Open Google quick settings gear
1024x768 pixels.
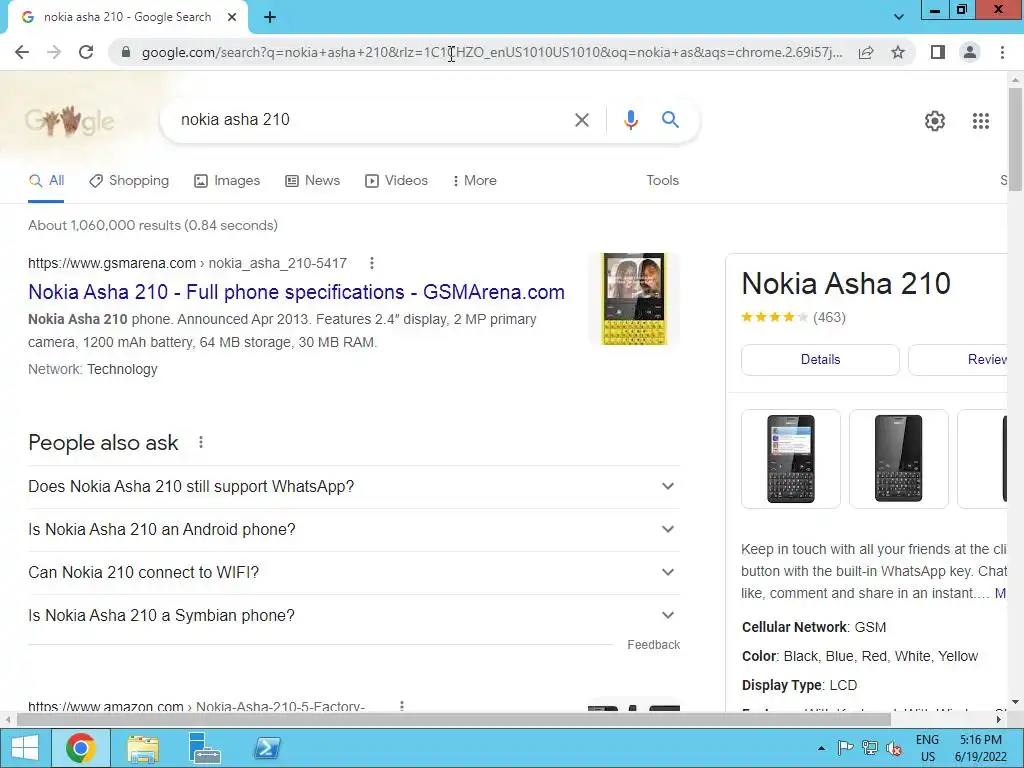[935, 121]
